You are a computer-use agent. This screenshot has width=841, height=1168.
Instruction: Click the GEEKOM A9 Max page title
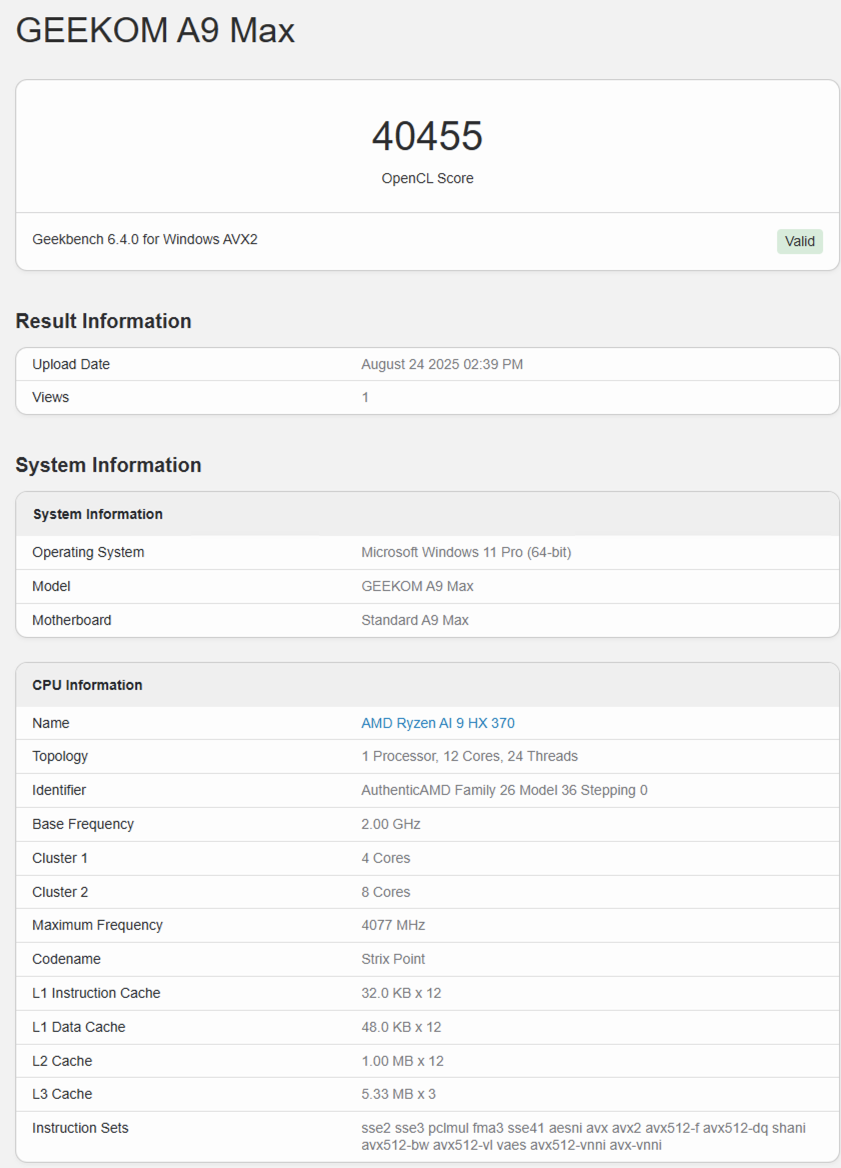tap(155, 31)
